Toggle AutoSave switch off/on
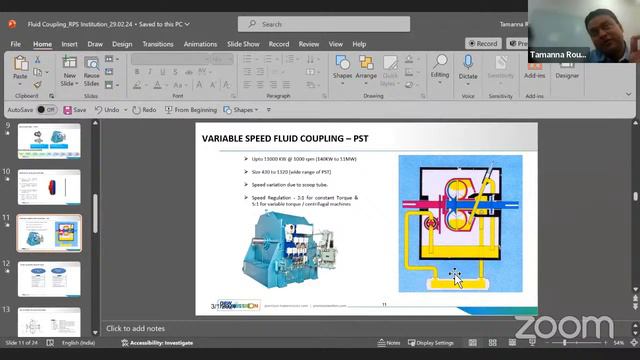The image size is (640, 360). (x=47, y=110)
